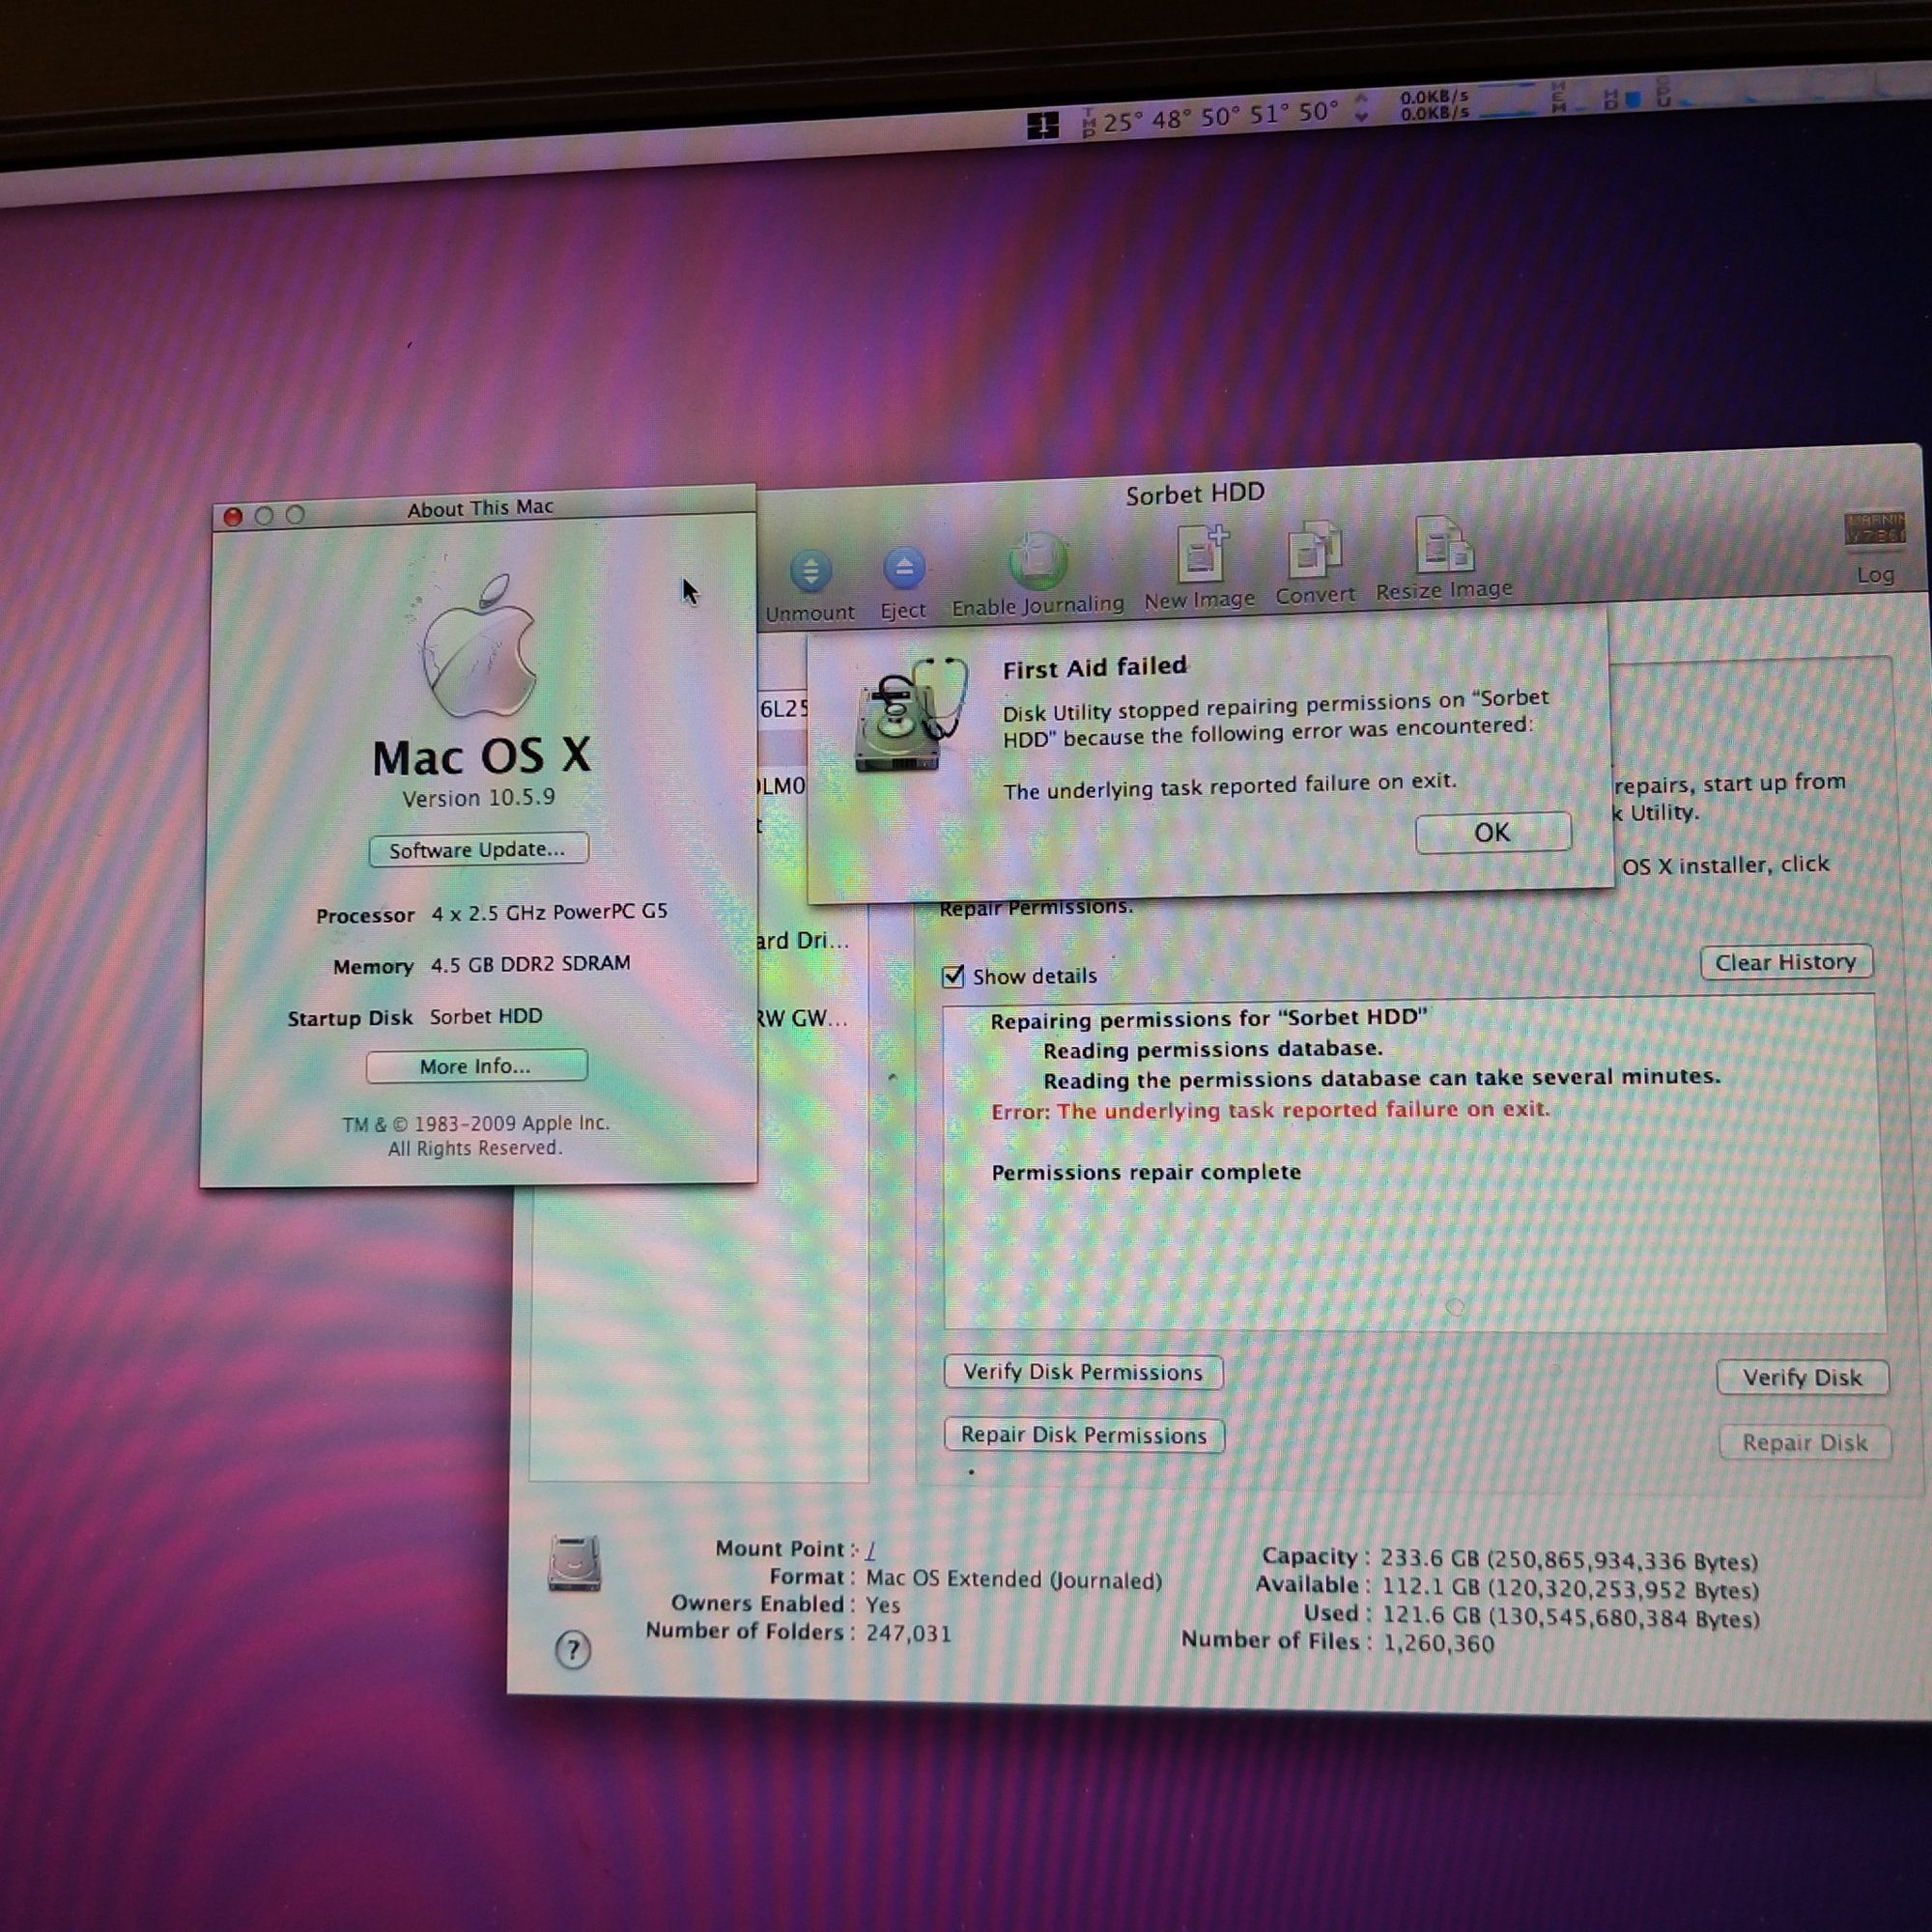Click the Clear History button
Screen dimensions: 1932x1932
1785,962
